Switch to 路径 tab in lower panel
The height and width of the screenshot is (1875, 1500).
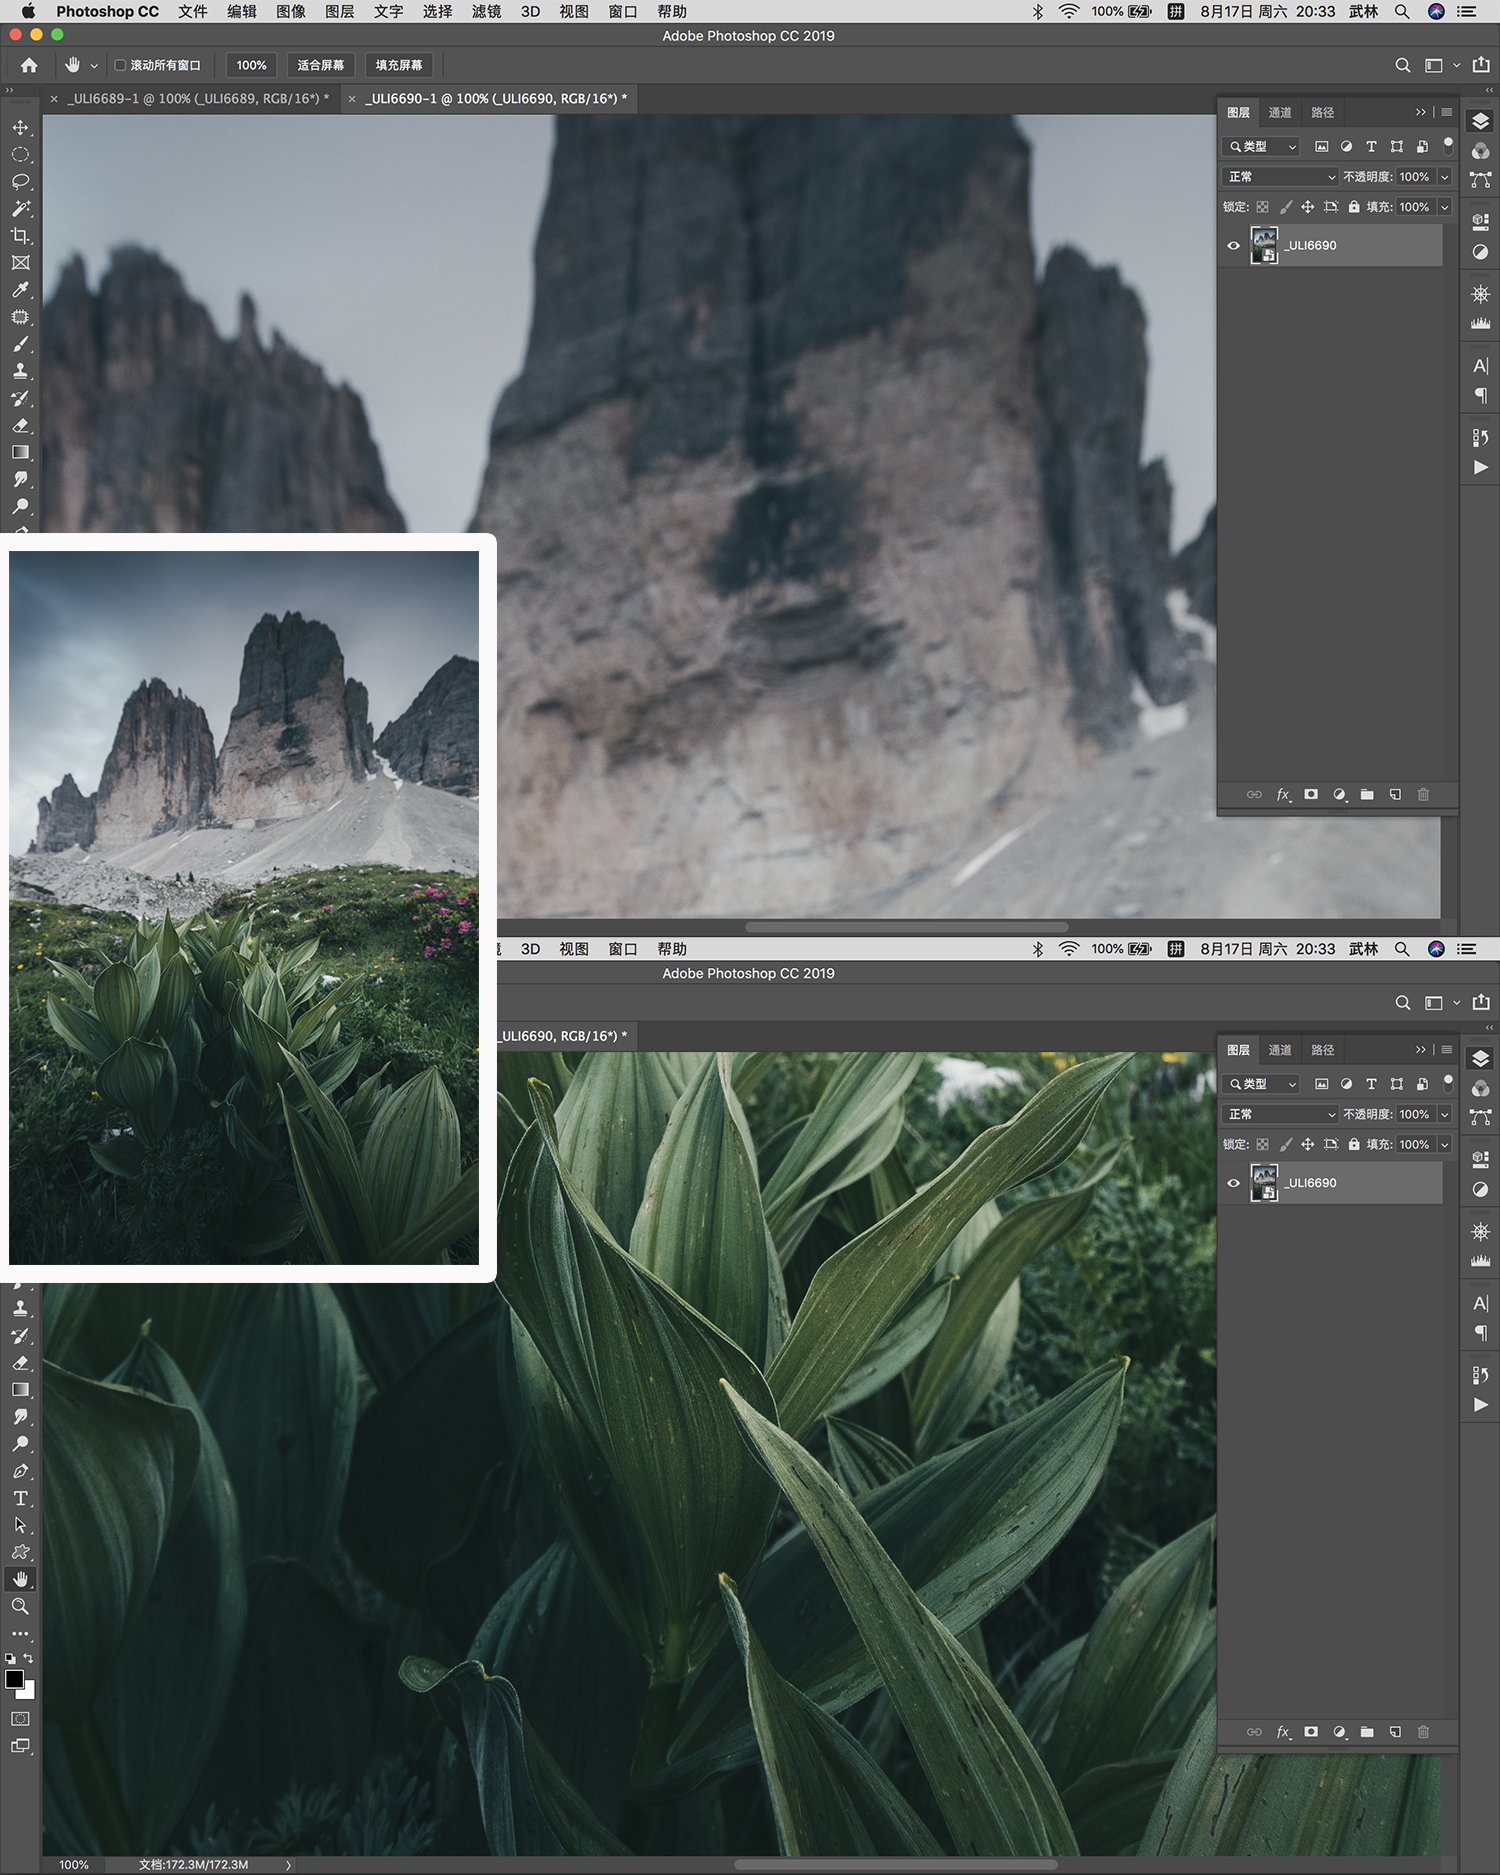[x=1322, y=1050]
